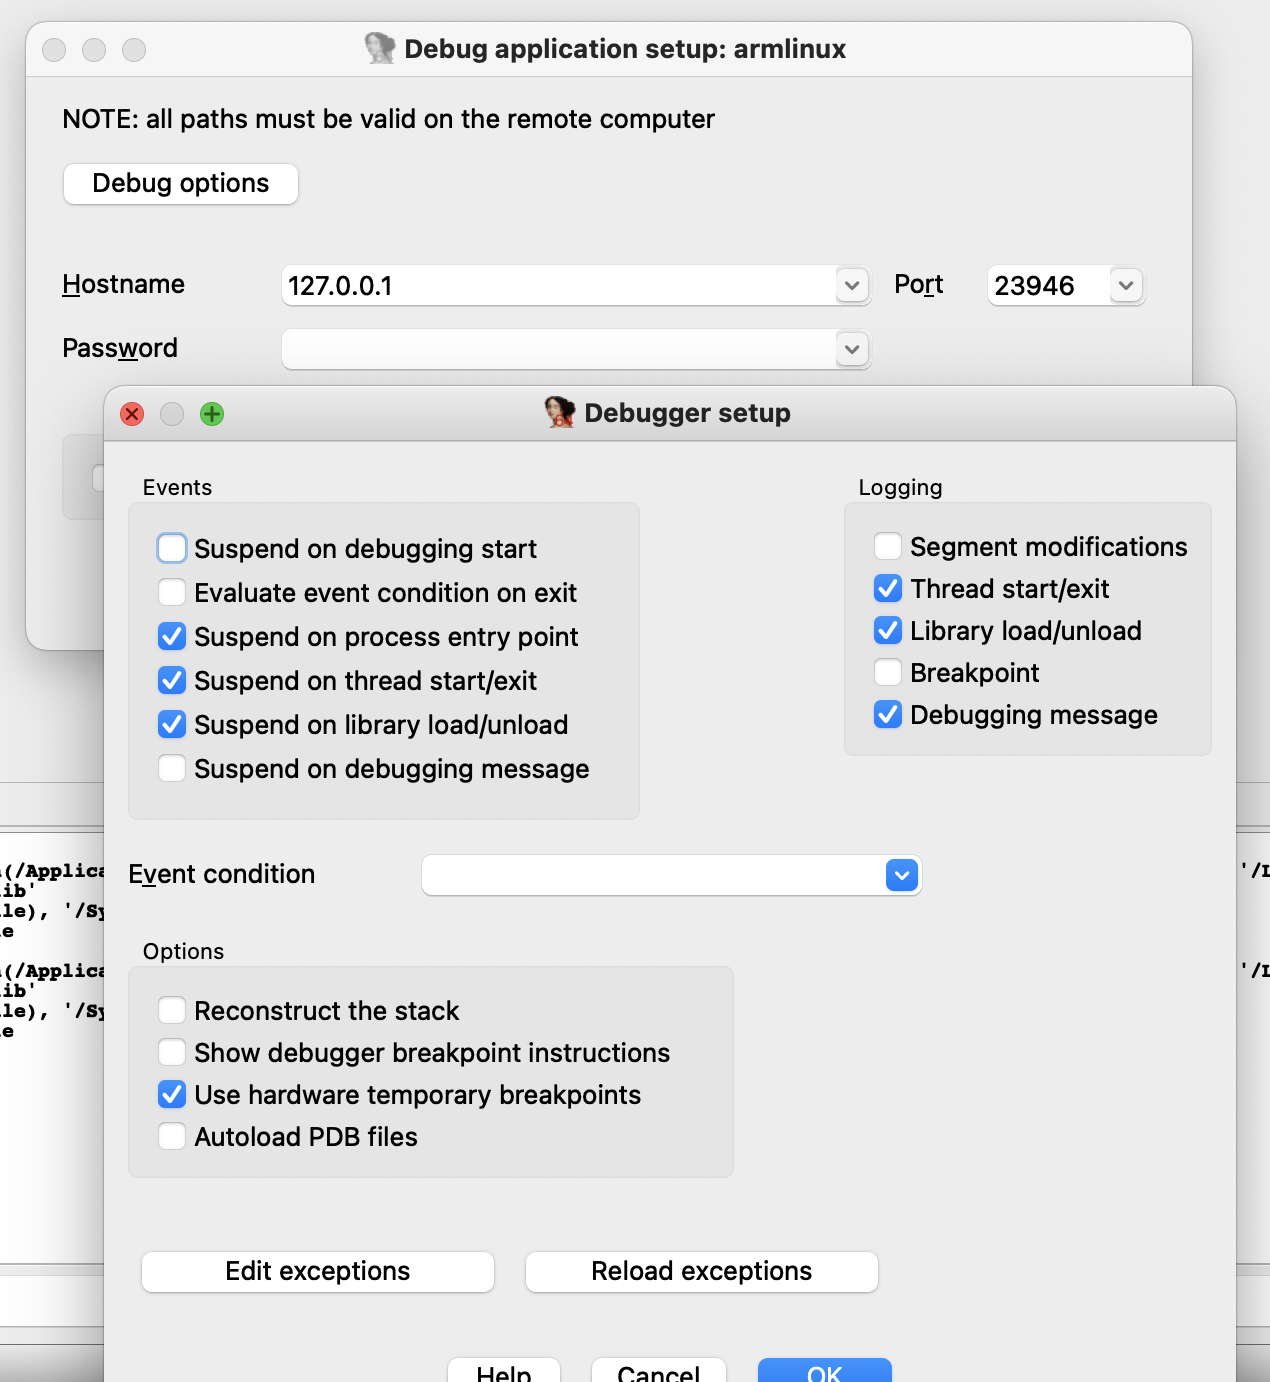The image size is (1270, 1382).
Task: Close the Debugger setup dialog with red button
Action: click(132, 414)
